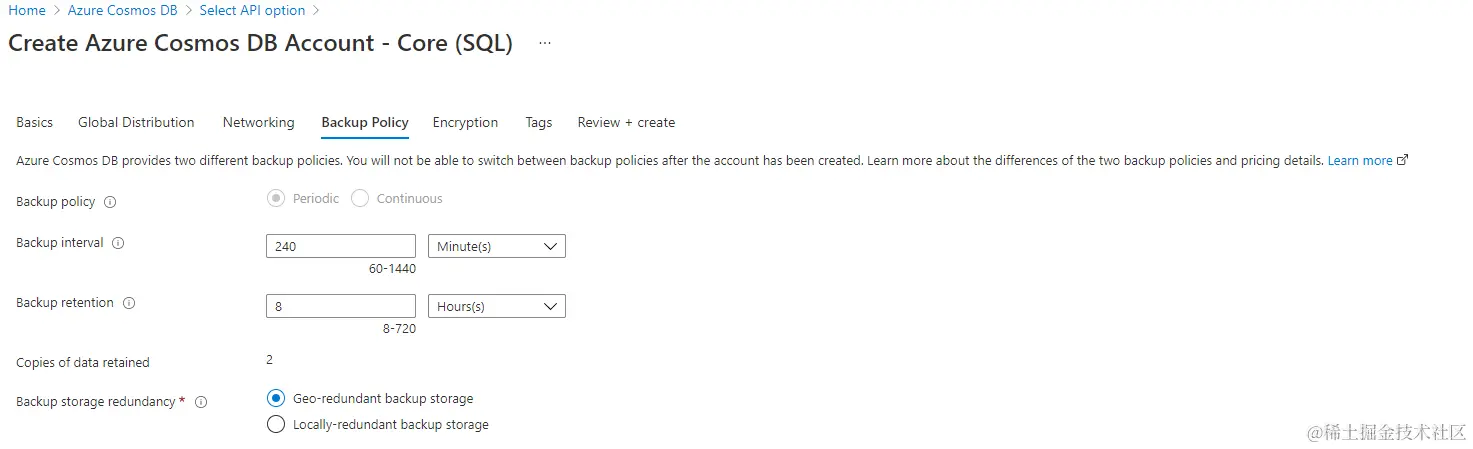Screen dimensions: 1473x449
Task: Show Backup retention info icon
Action: pos(129,303)
